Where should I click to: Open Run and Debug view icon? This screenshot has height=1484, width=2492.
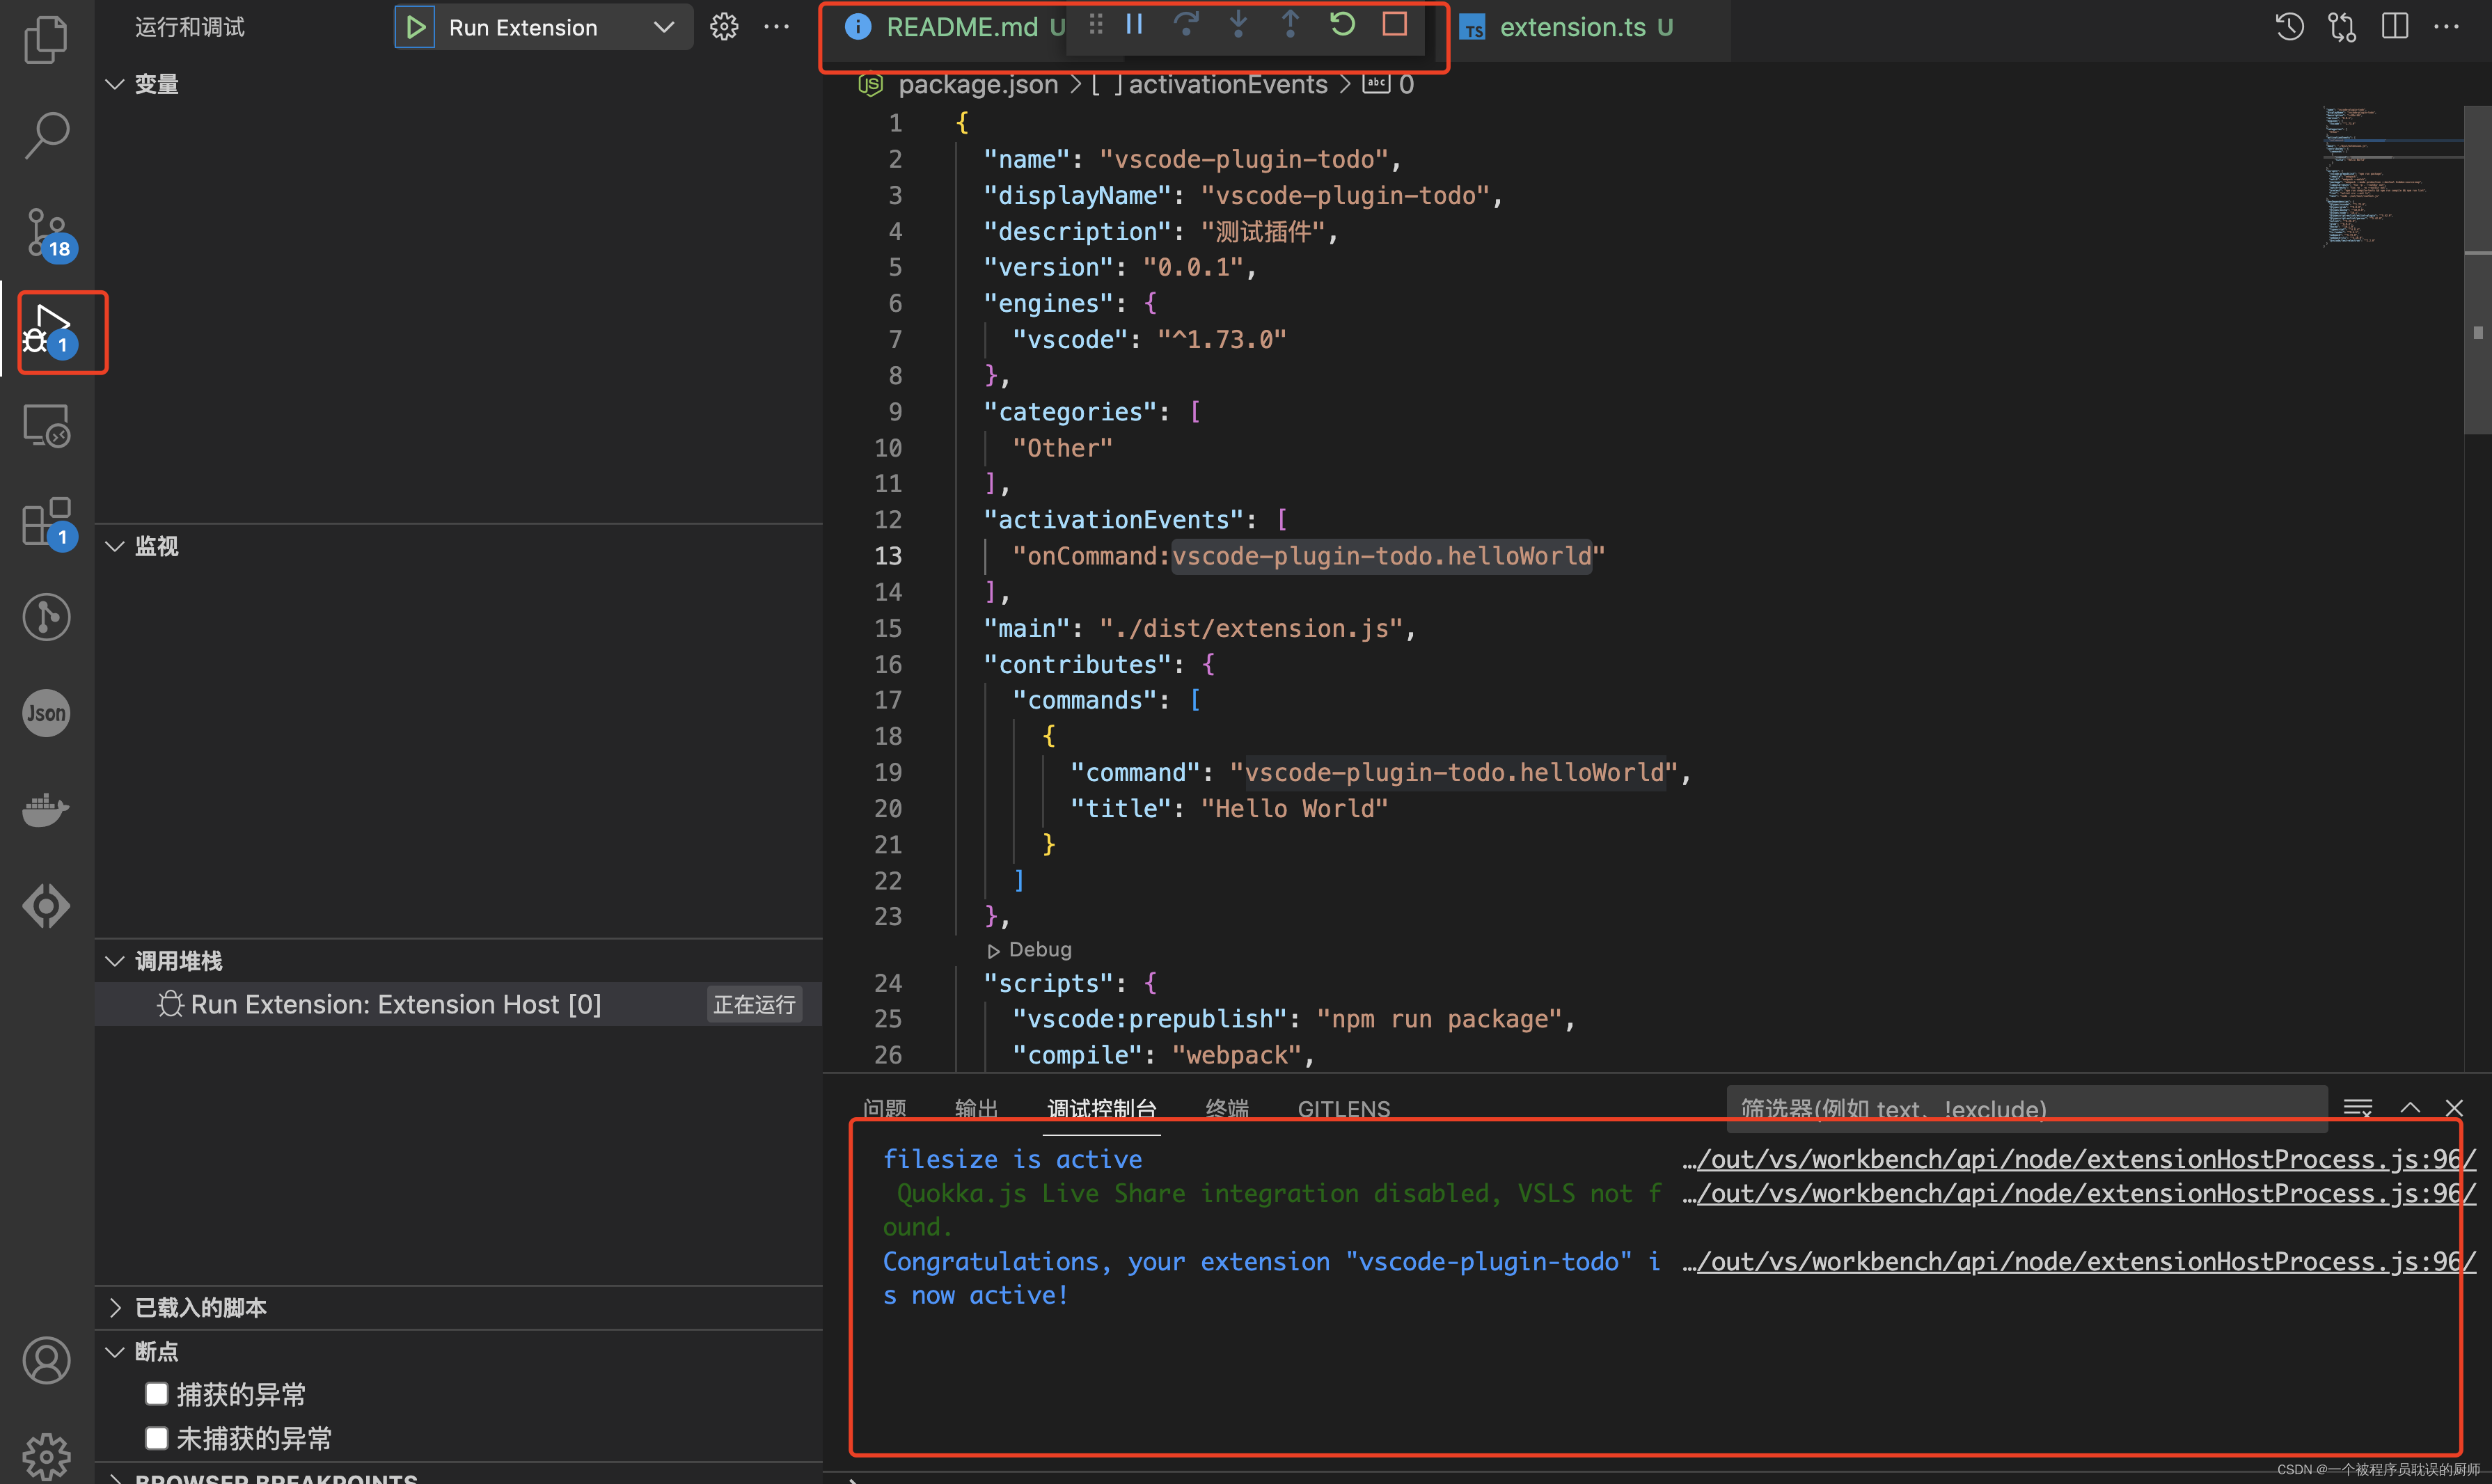[x=48, y=331]
